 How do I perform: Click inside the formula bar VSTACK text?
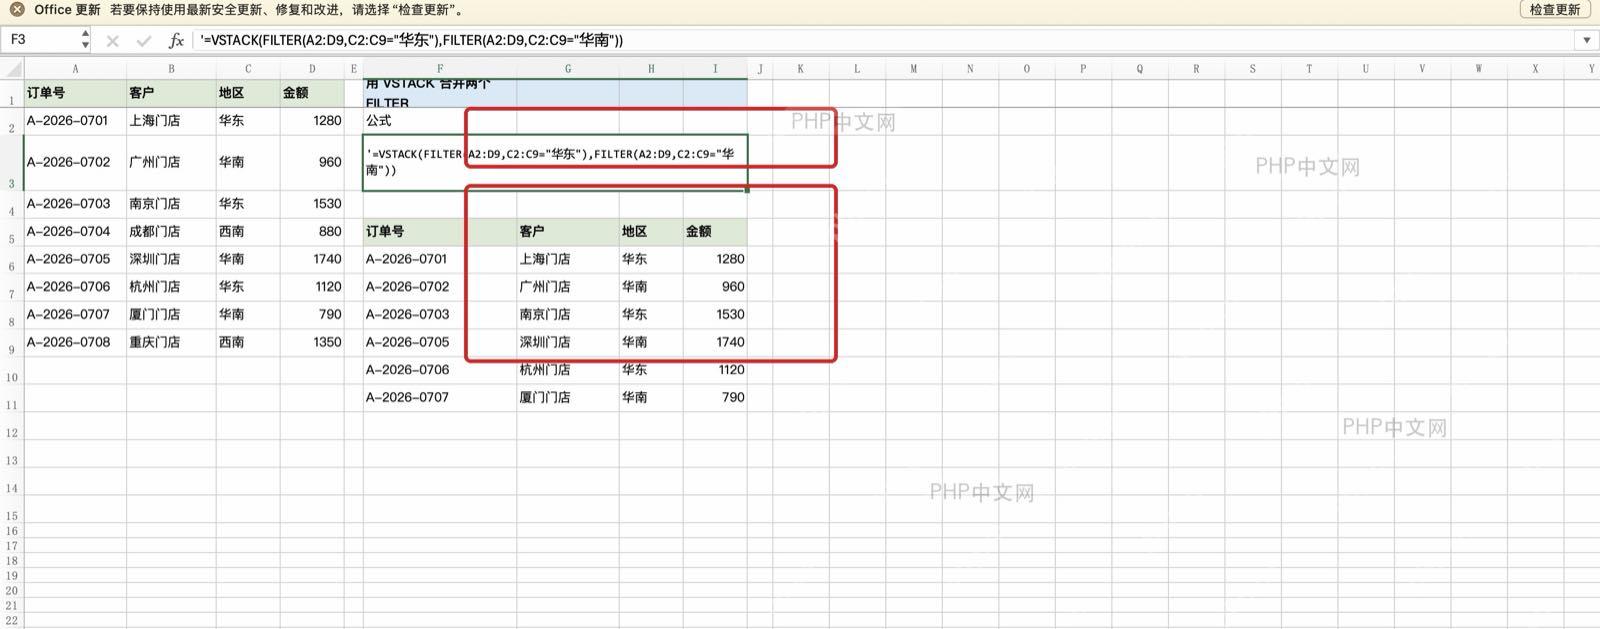click(411, 40)
